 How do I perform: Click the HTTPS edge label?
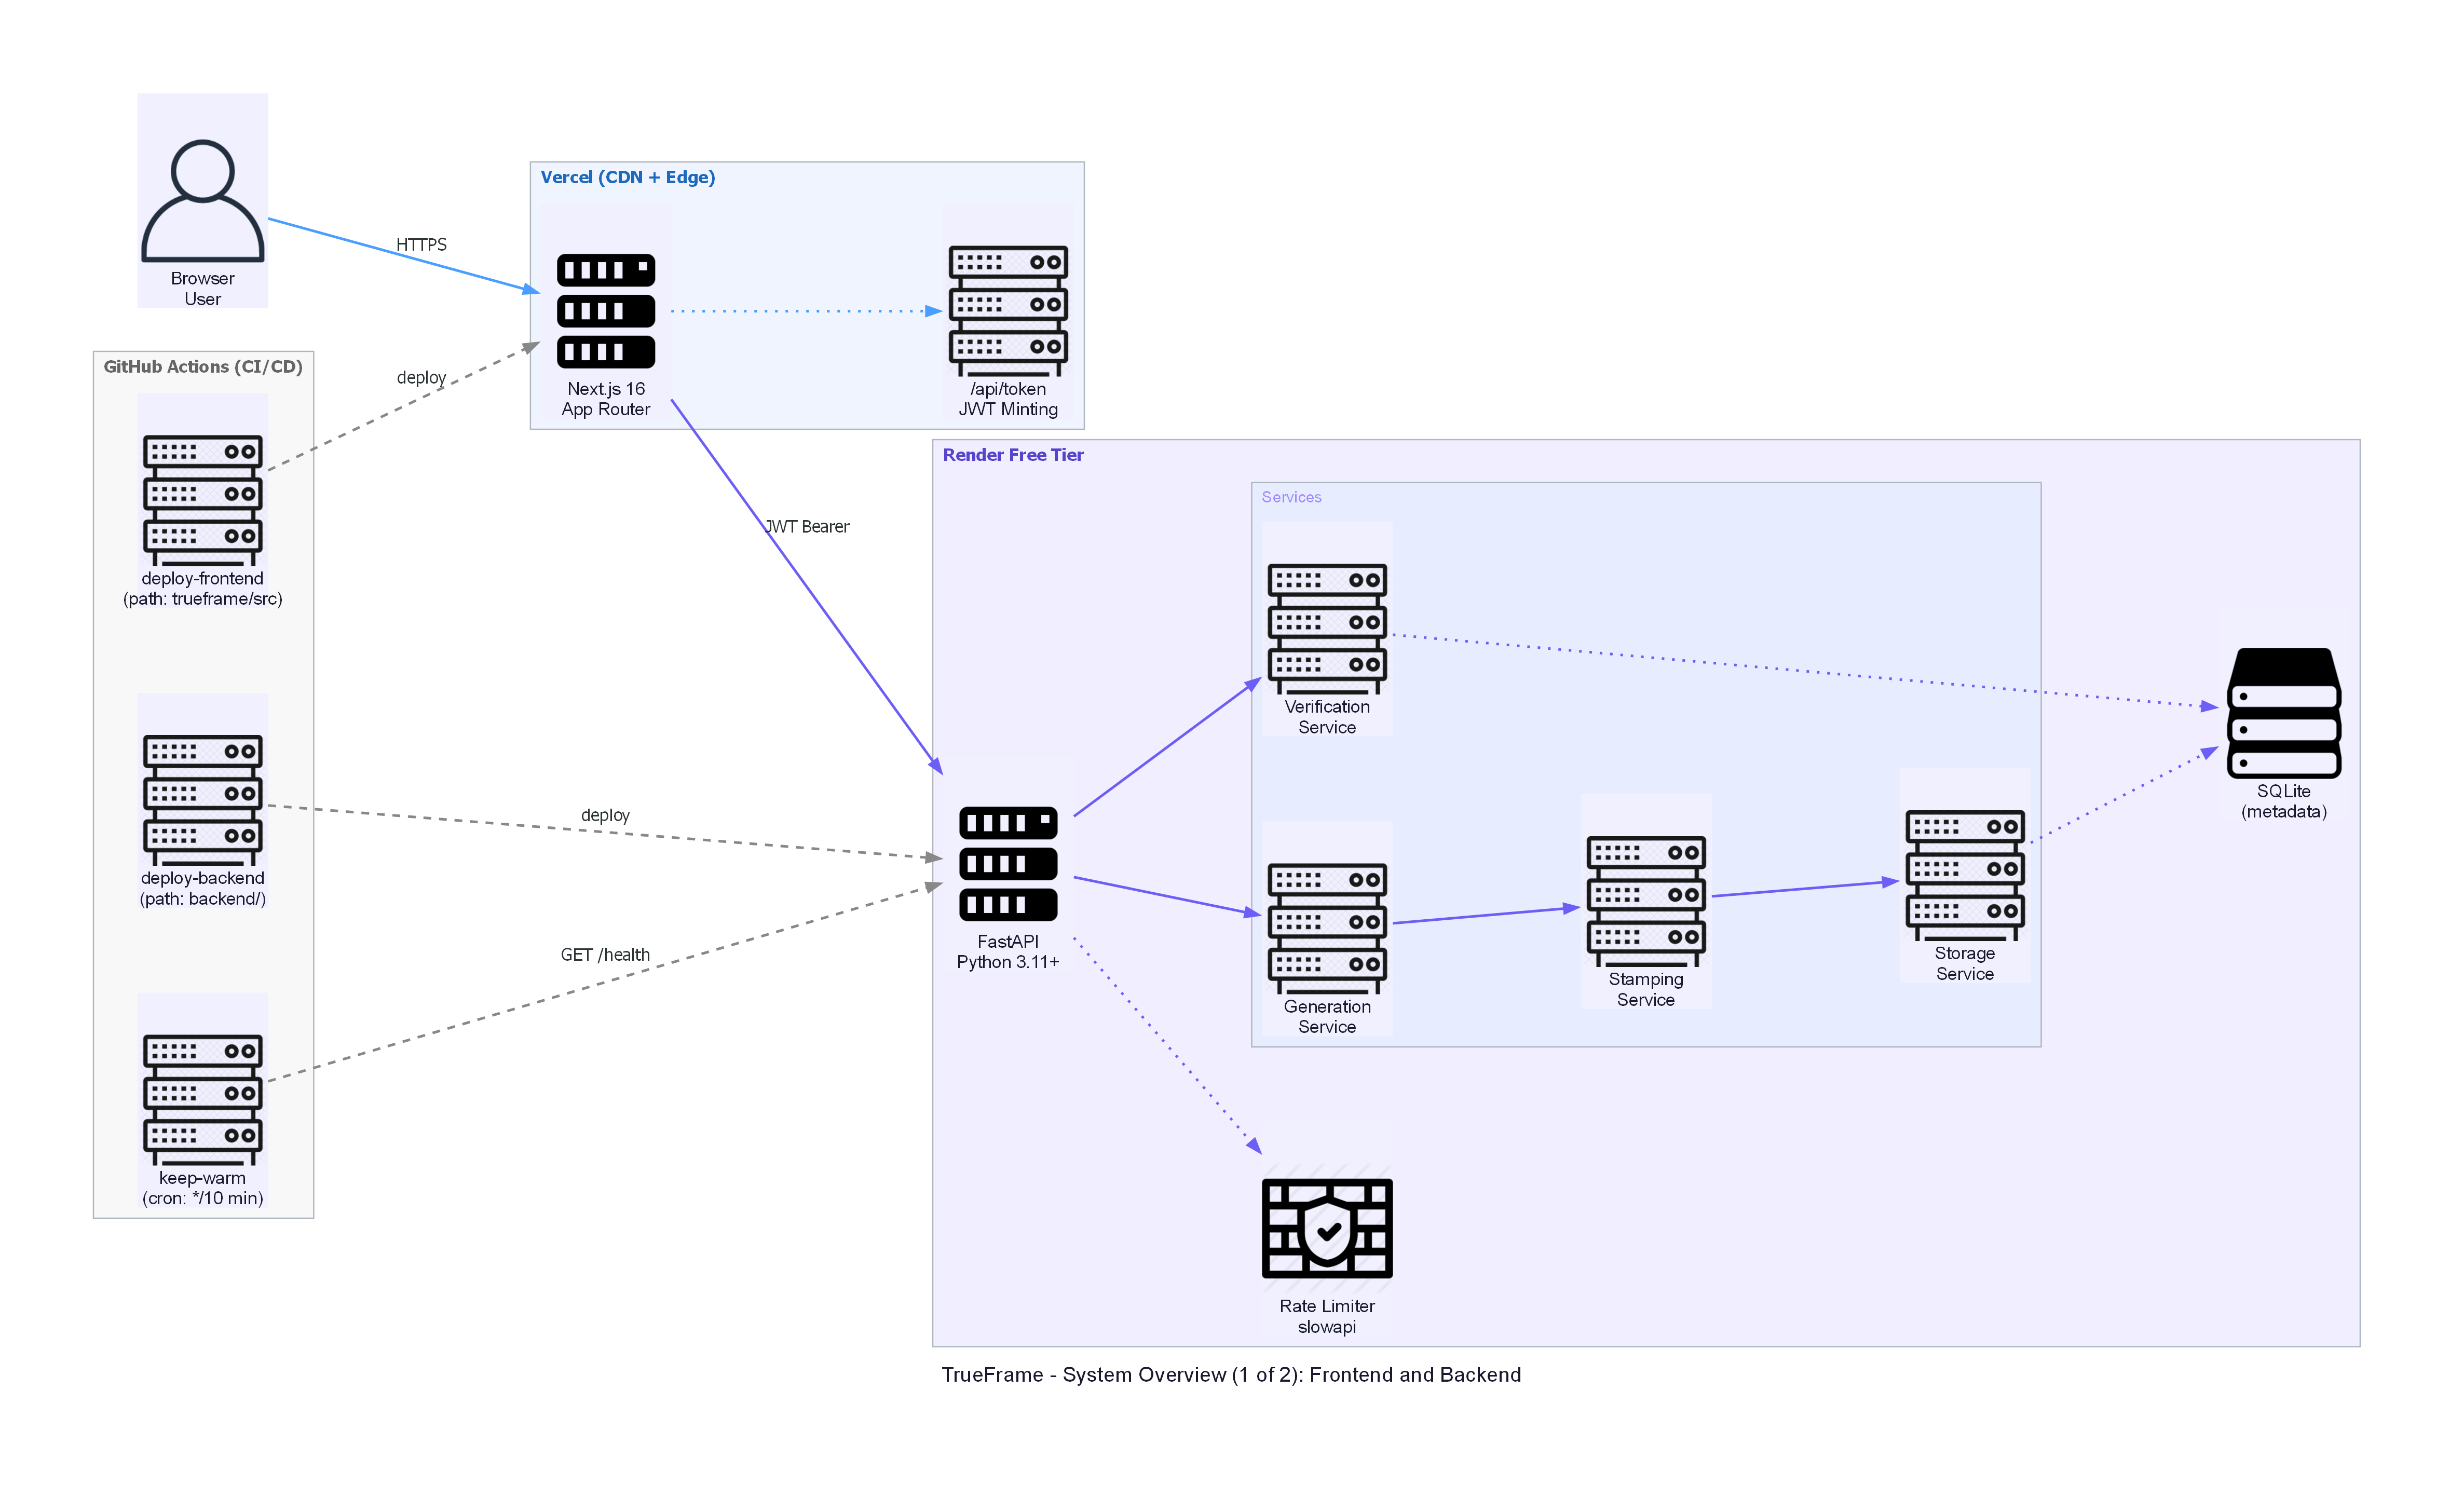(421, 245)
